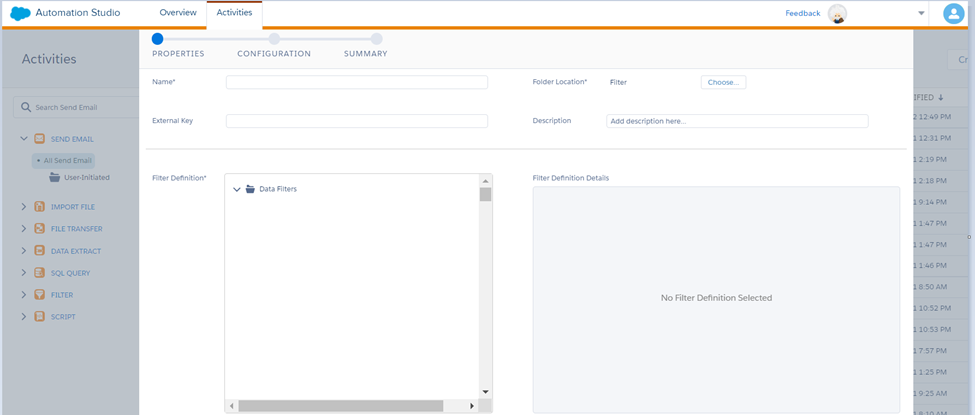The width and height of the screenshot is (975, 415).
Task: Select the User-Initiated folder
Action: tap(84, 177)
